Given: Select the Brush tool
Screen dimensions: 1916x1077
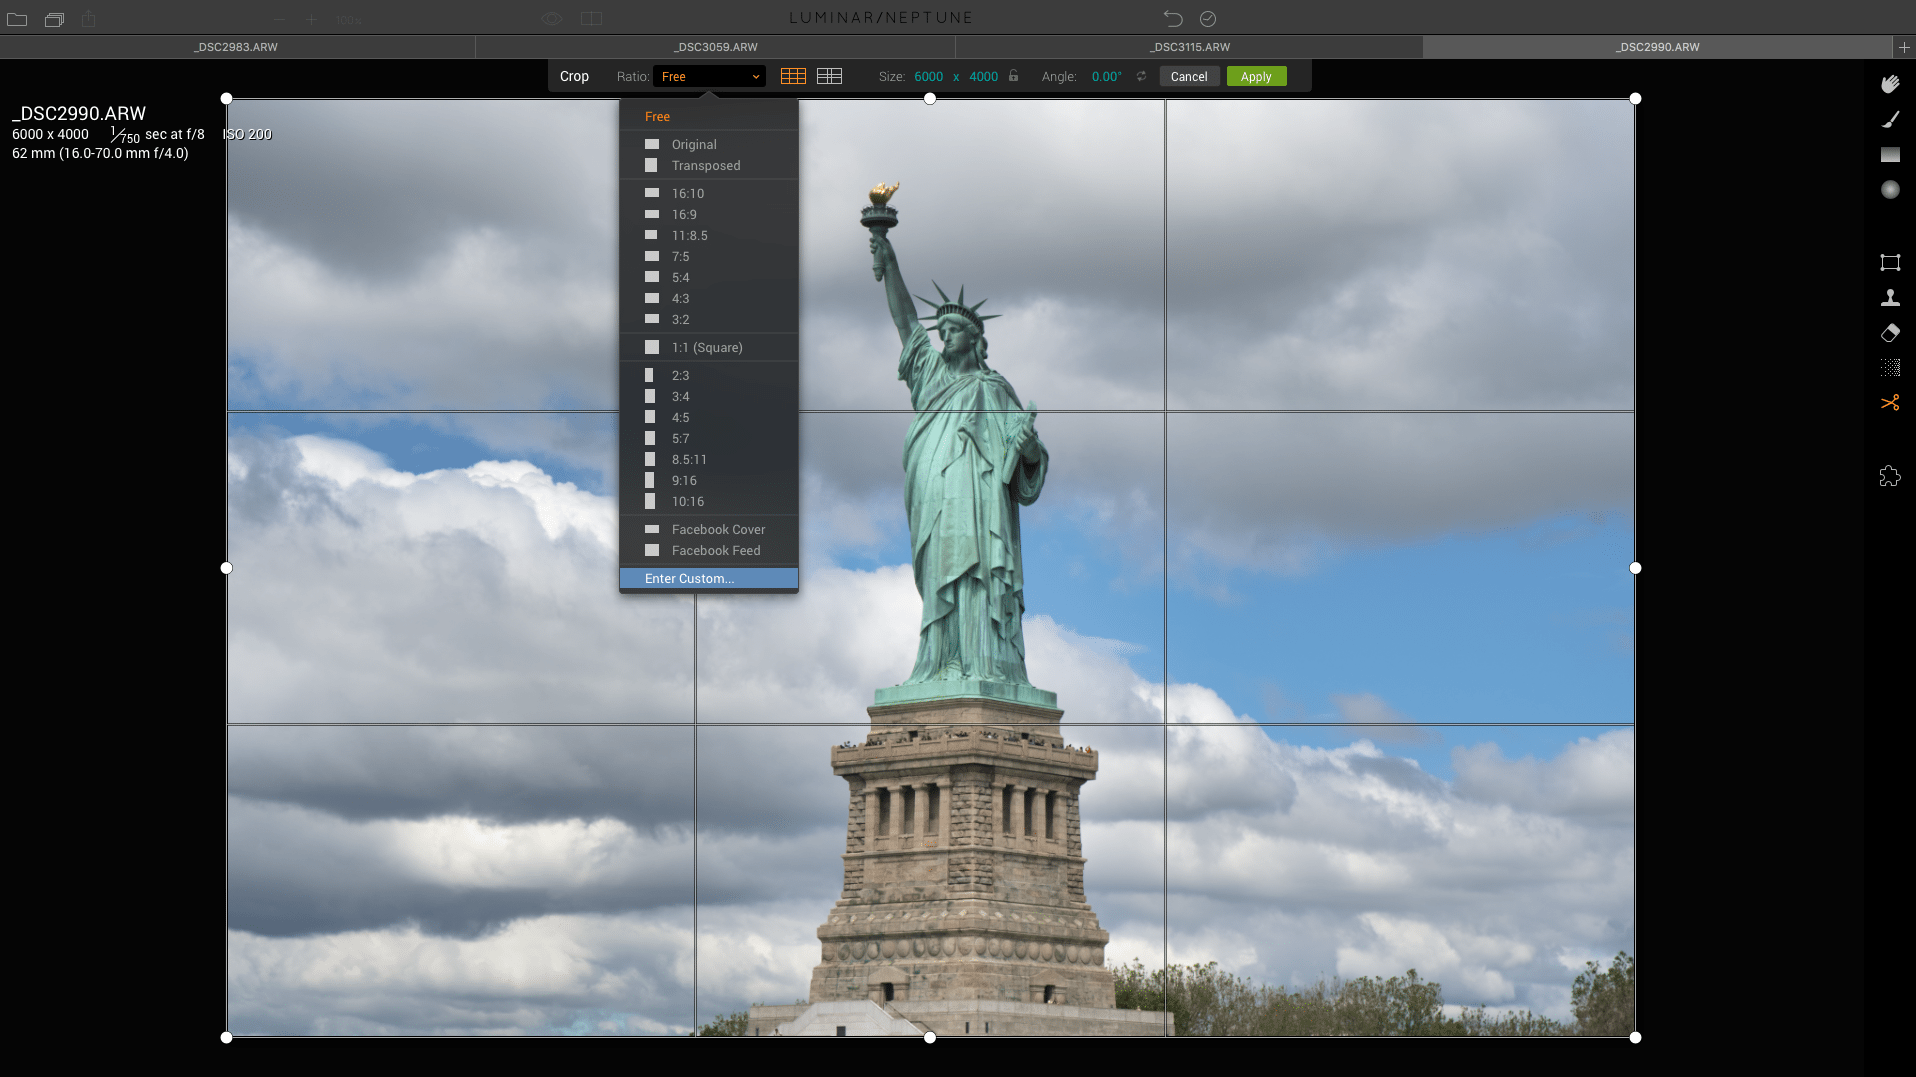Looking at the screenshot, I should coord(1889,120).
